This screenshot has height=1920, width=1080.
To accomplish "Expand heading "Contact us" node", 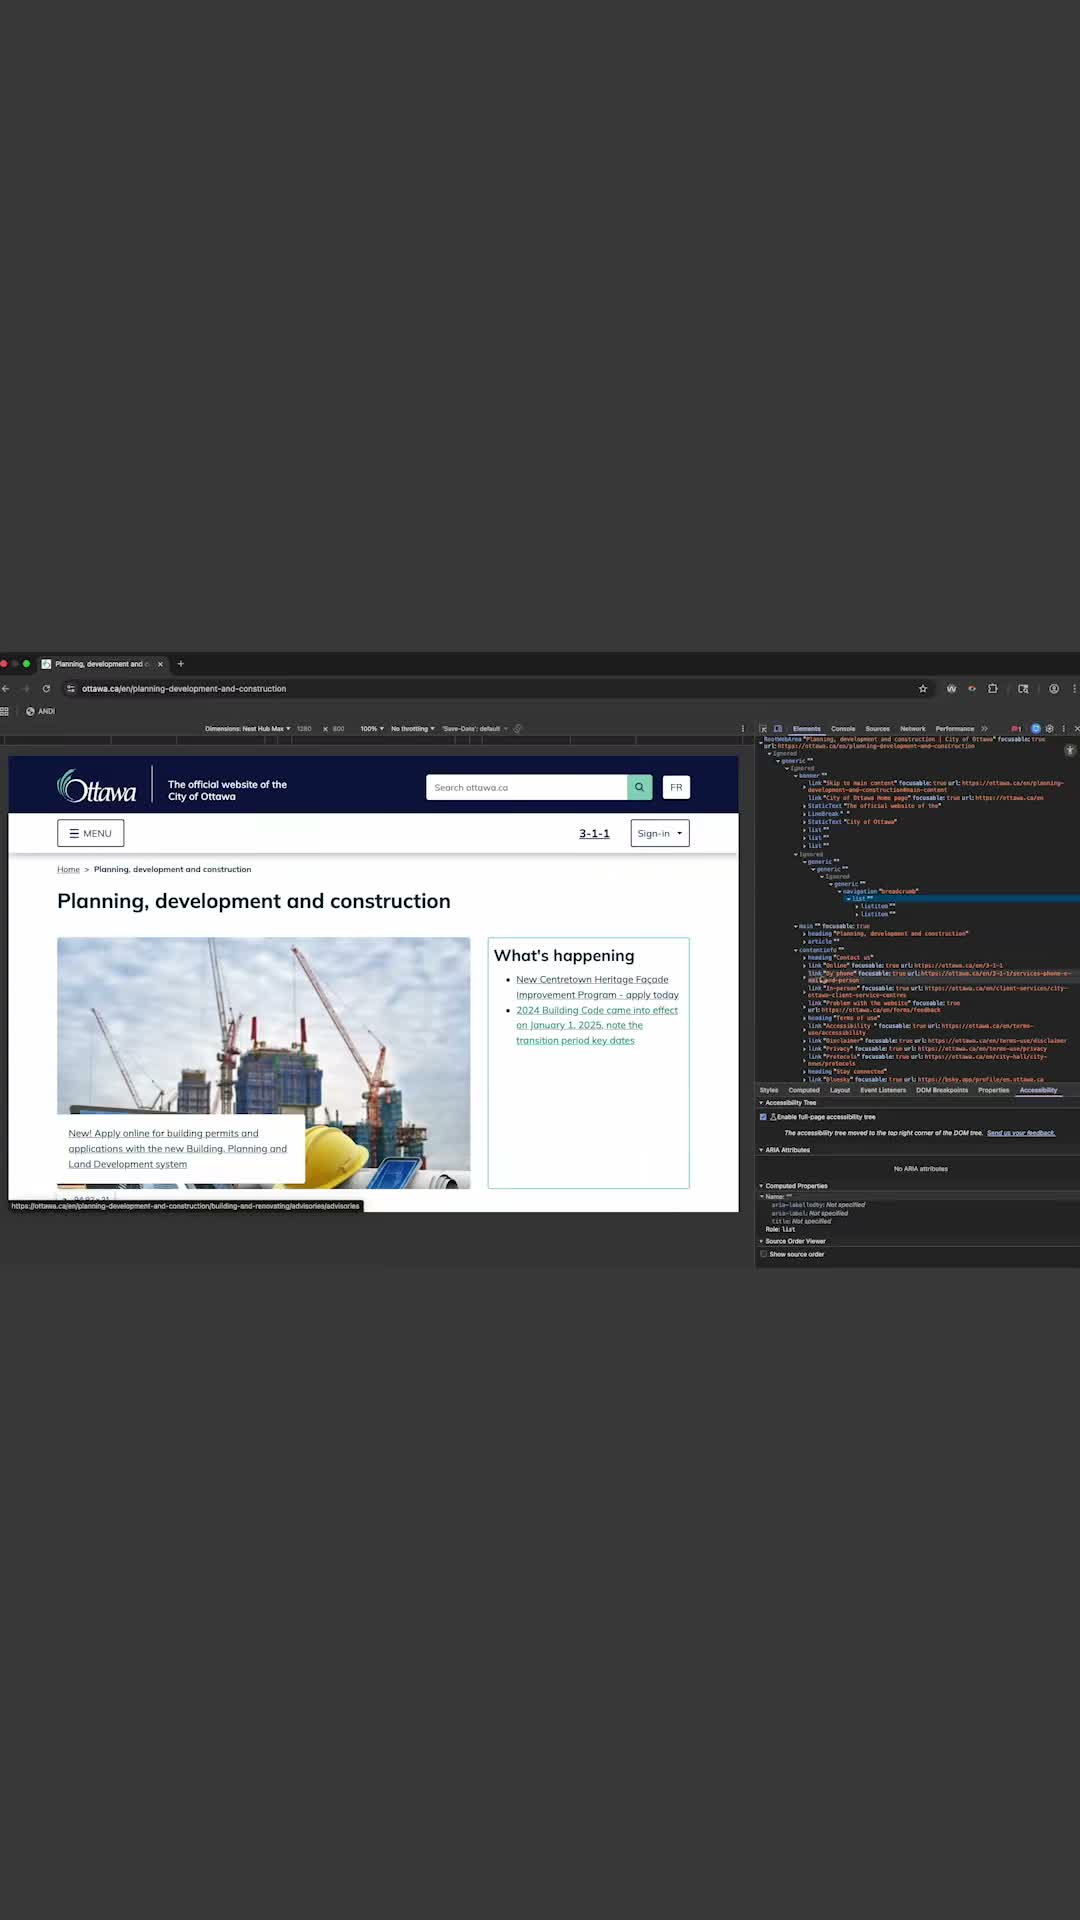I will coord(805,957).
